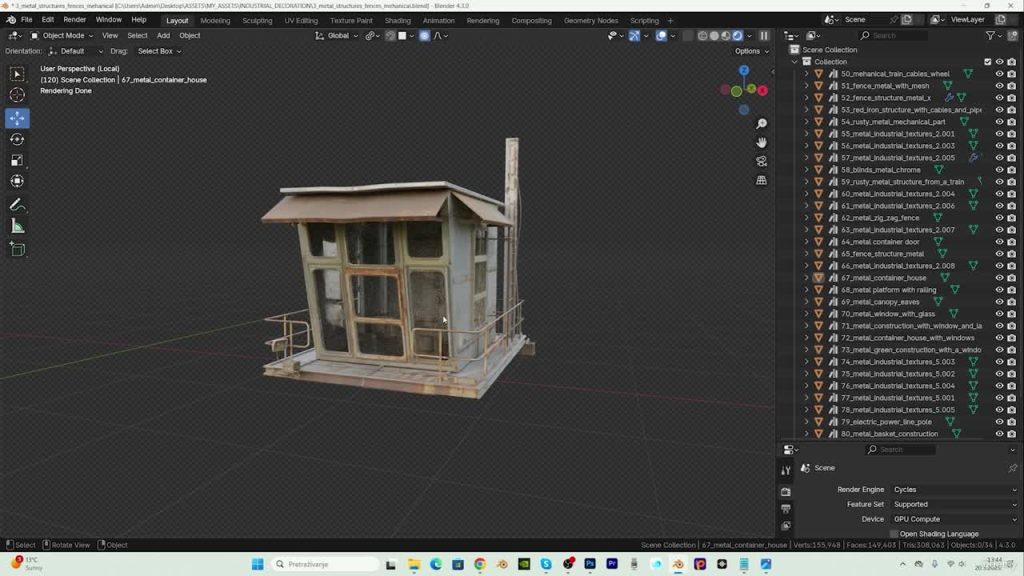The height and width of the screenshot is (576, 1024).
Task: Click the viewport Options button
Action: (x=750, y=51)
